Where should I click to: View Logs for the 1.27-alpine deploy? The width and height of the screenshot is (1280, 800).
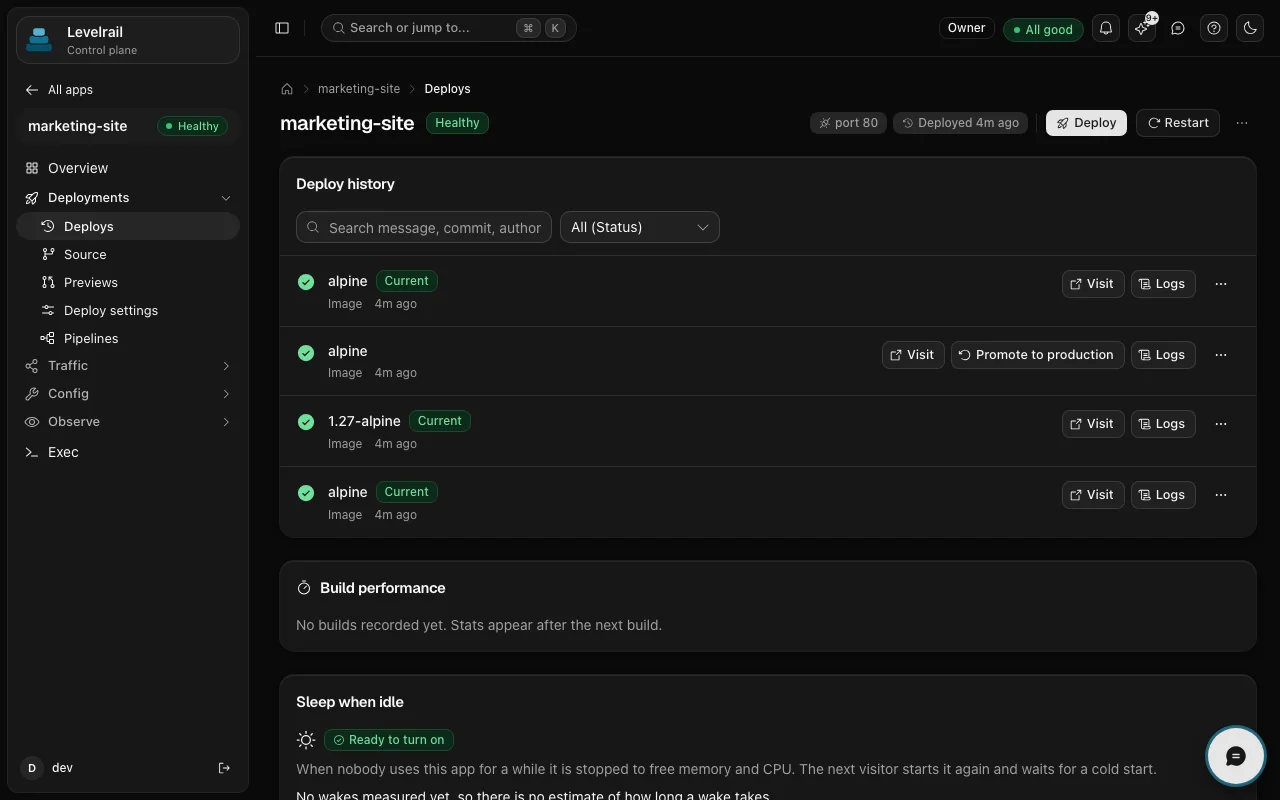[x=1163, y=424]
